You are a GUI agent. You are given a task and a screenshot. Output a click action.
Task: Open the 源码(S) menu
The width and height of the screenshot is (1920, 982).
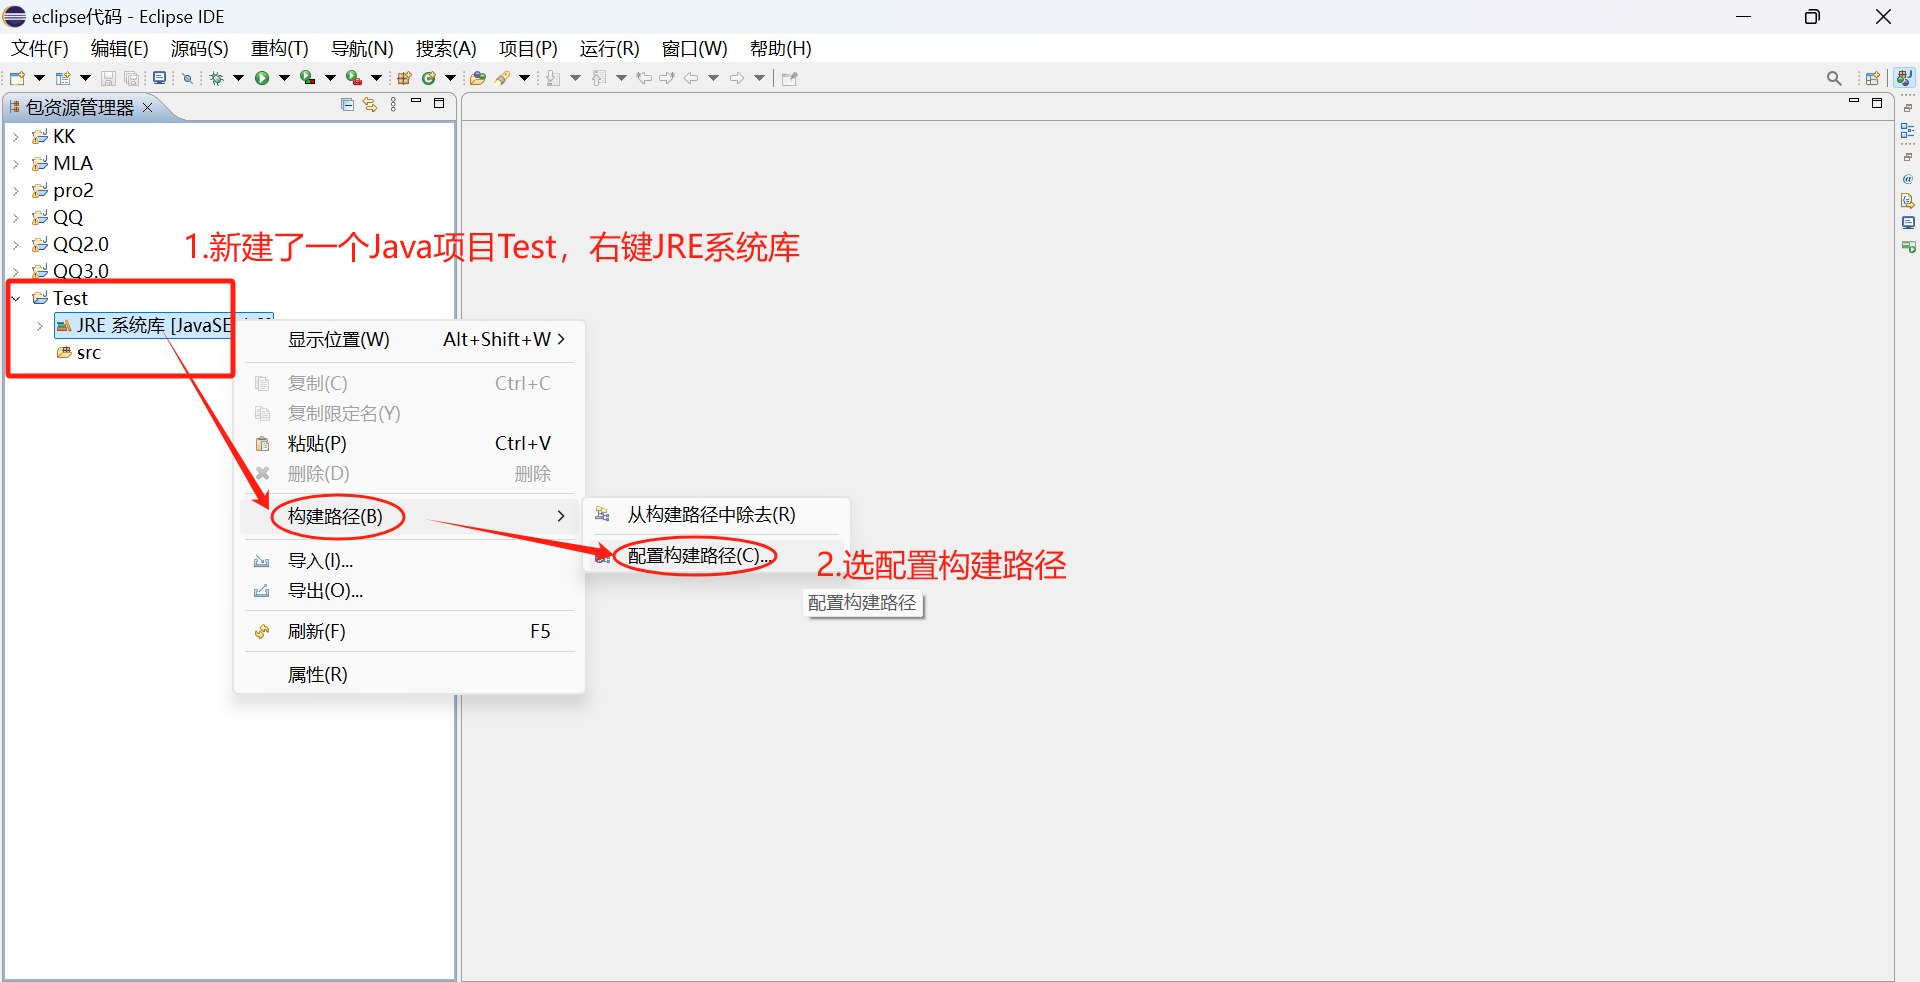pyautogui.click(x=200, y=48)
